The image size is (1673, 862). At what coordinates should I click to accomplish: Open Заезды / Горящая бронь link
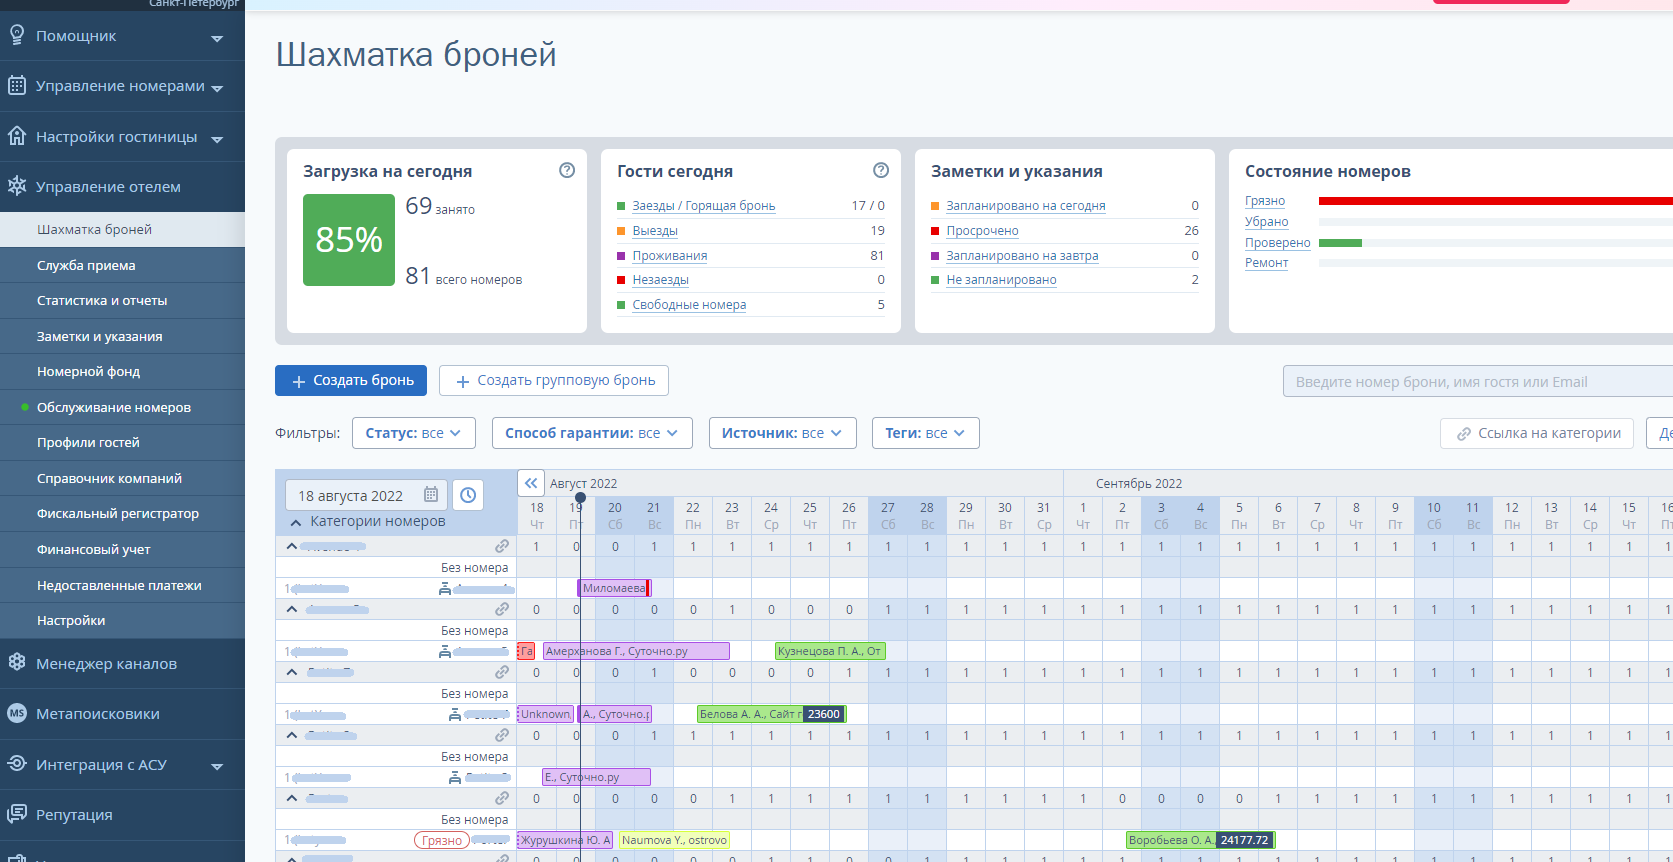[703, 205]
